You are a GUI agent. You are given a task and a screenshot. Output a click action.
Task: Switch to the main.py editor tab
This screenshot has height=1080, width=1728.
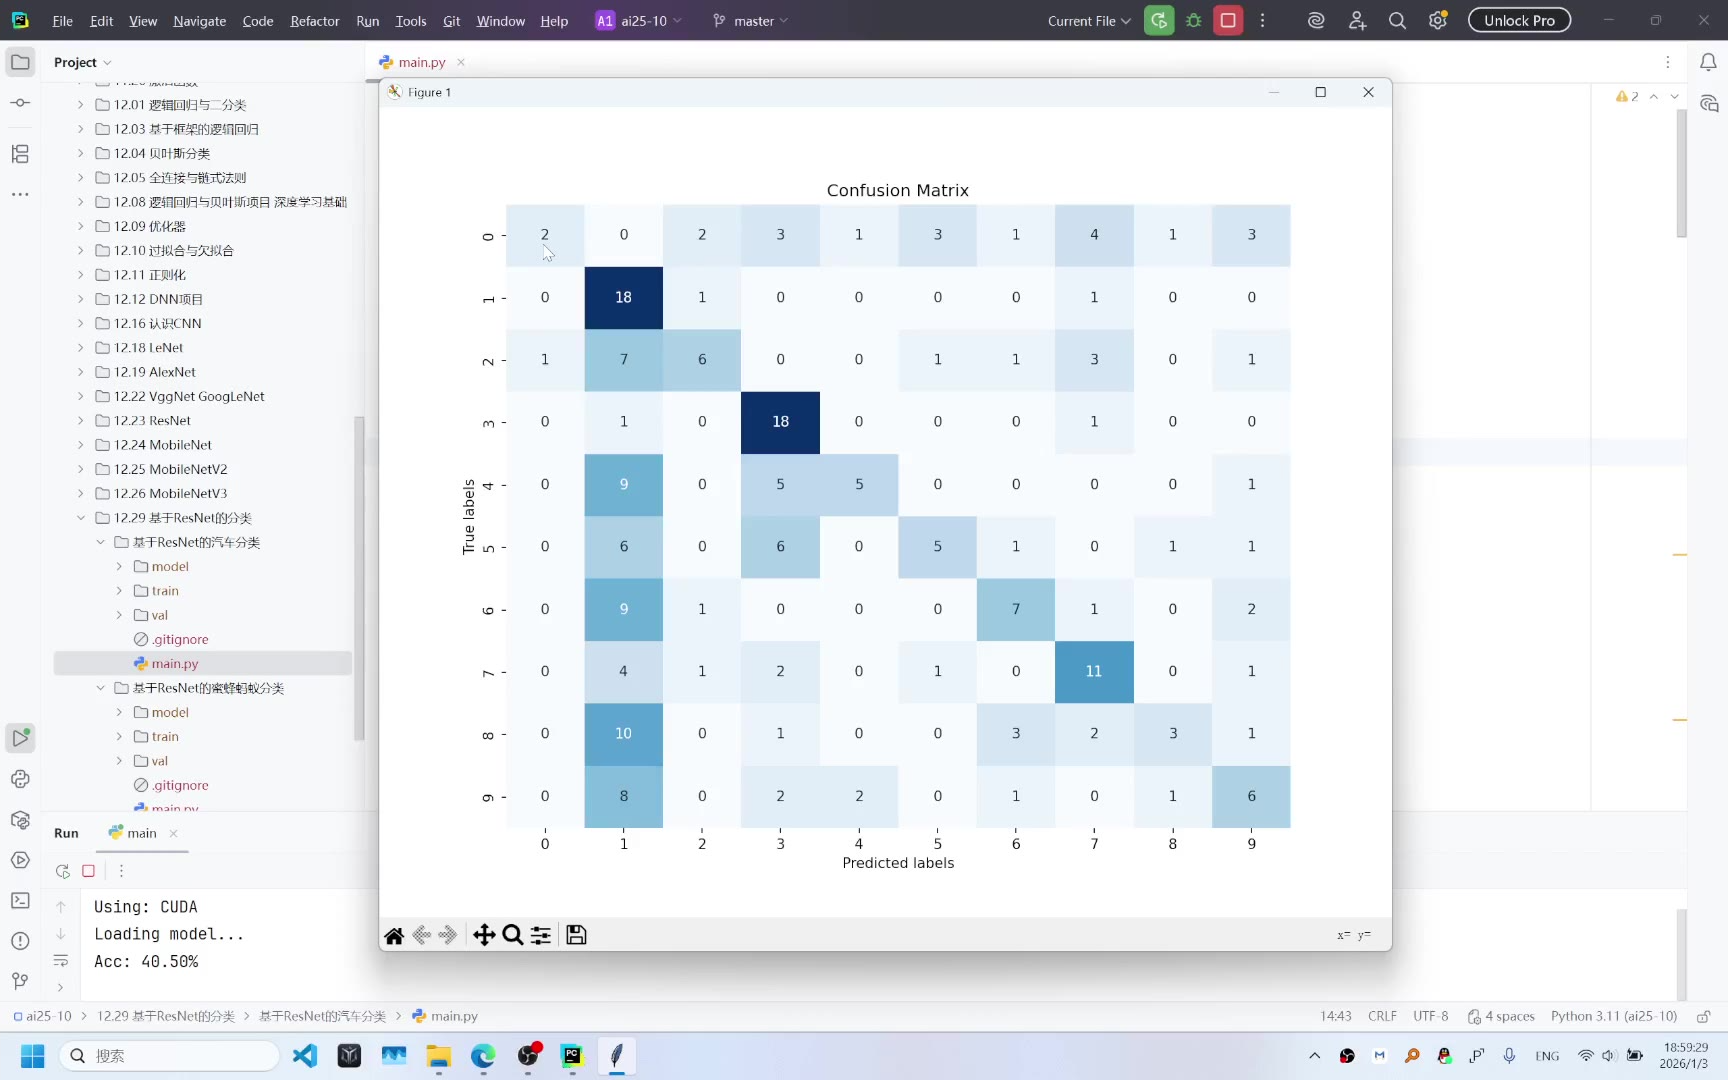(x=421, y=62)
